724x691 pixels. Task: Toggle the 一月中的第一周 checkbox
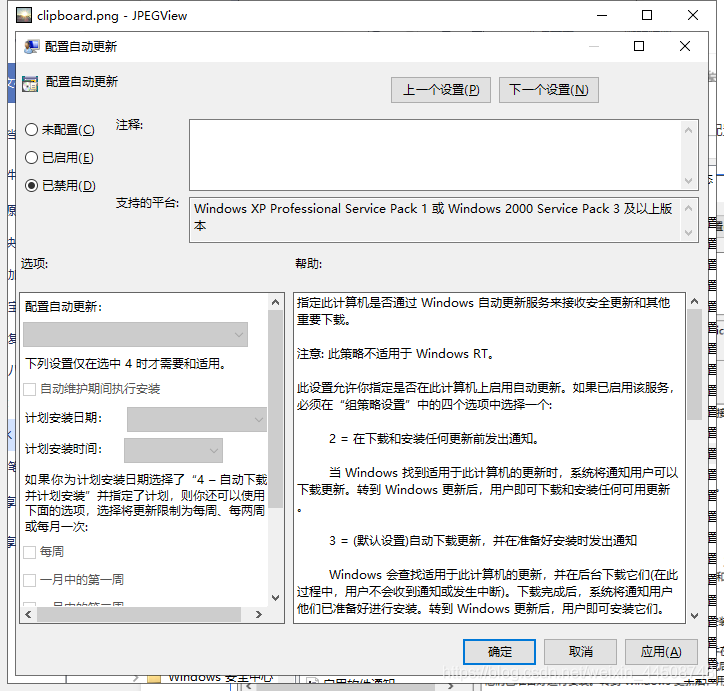[30, 580]
